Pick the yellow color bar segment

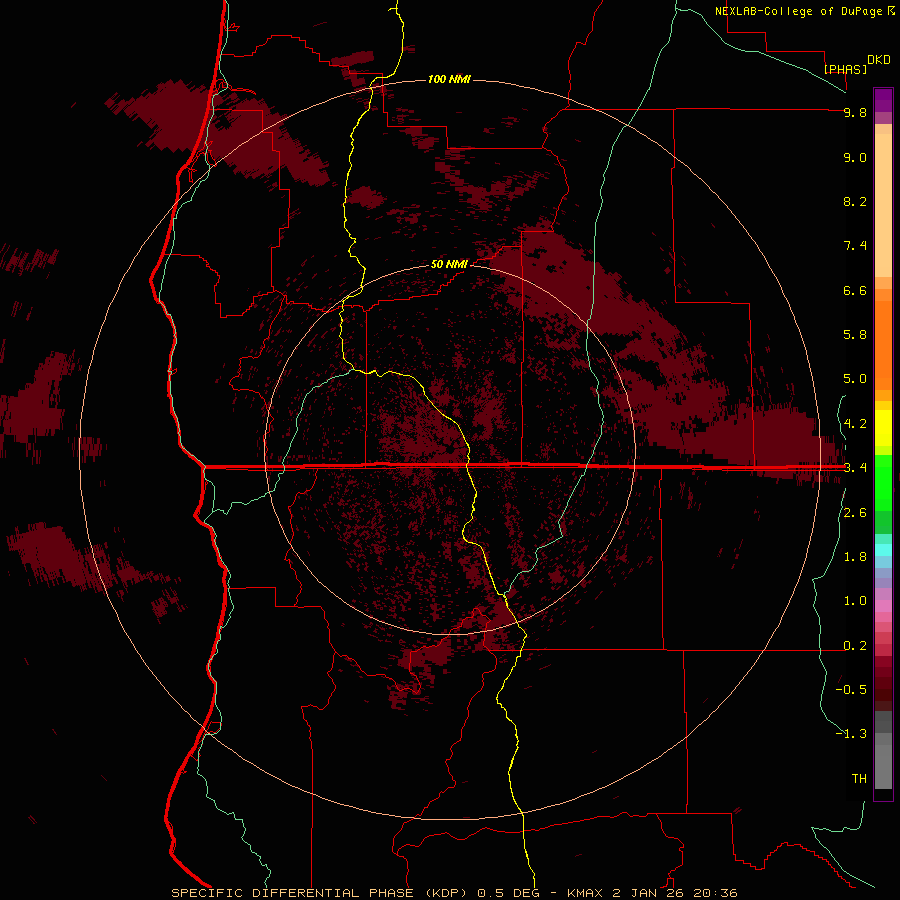point(883,428)
